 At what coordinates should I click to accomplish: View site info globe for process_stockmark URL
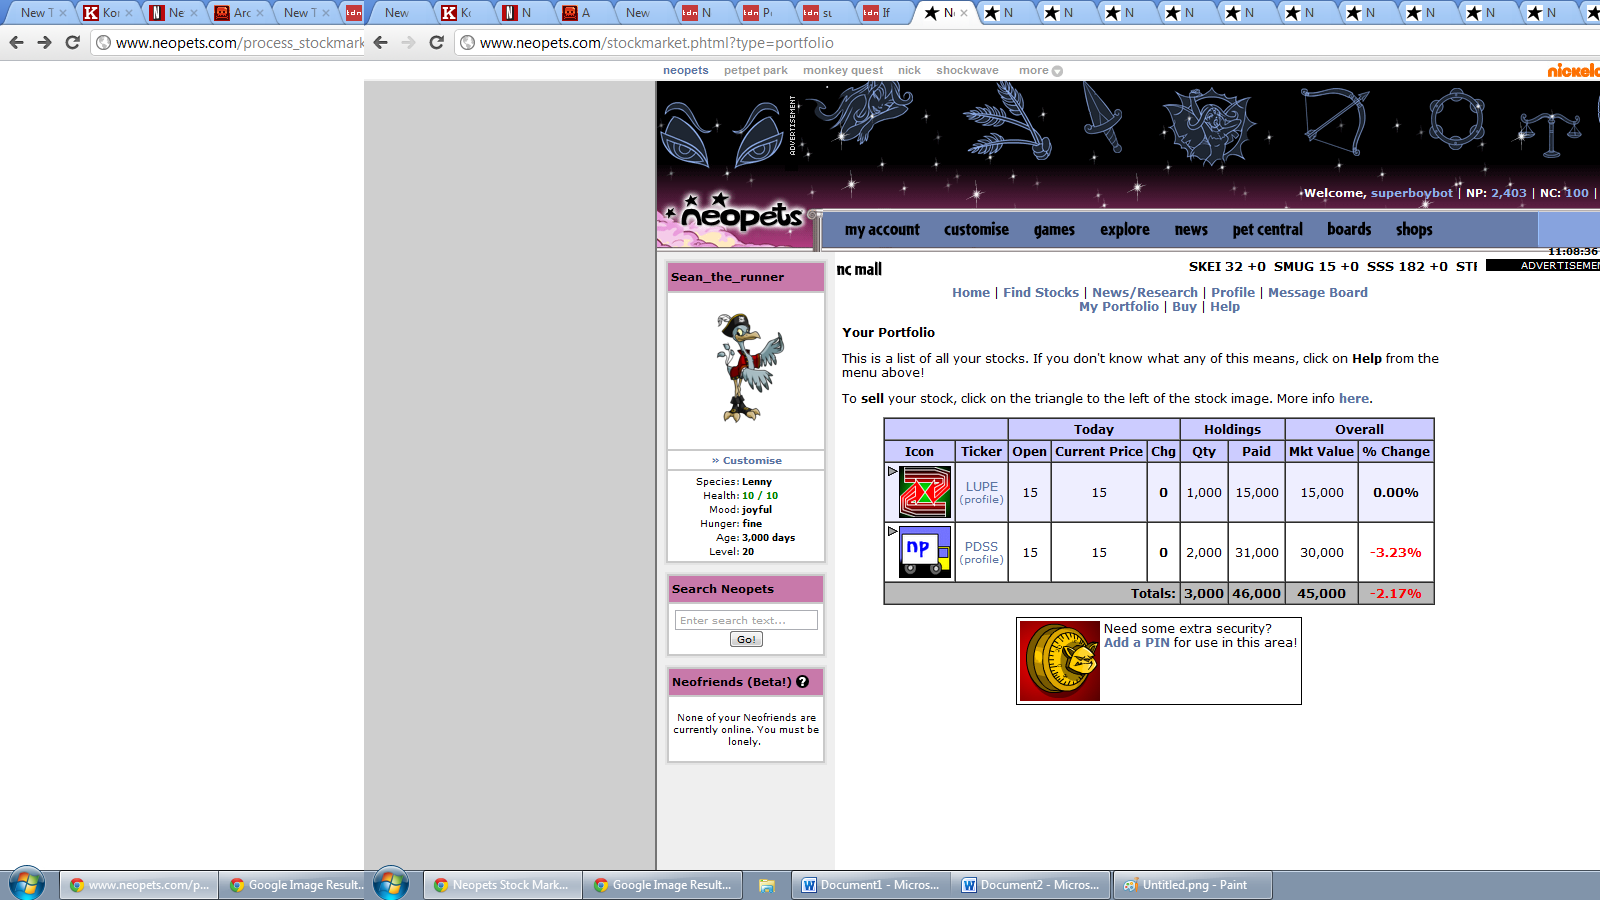coord(103,43)
